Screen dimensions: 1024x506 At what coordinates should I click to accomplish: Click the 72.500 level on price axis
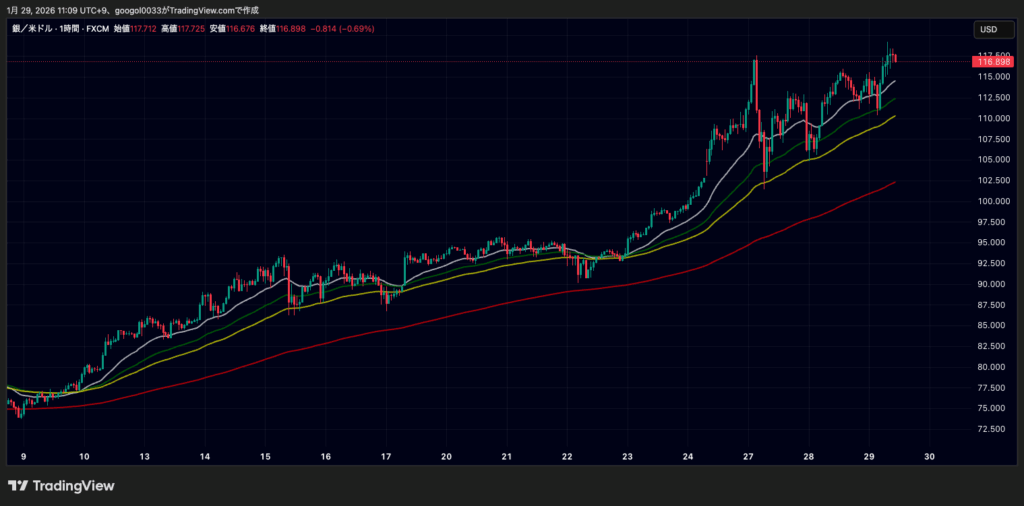point(989,429)
